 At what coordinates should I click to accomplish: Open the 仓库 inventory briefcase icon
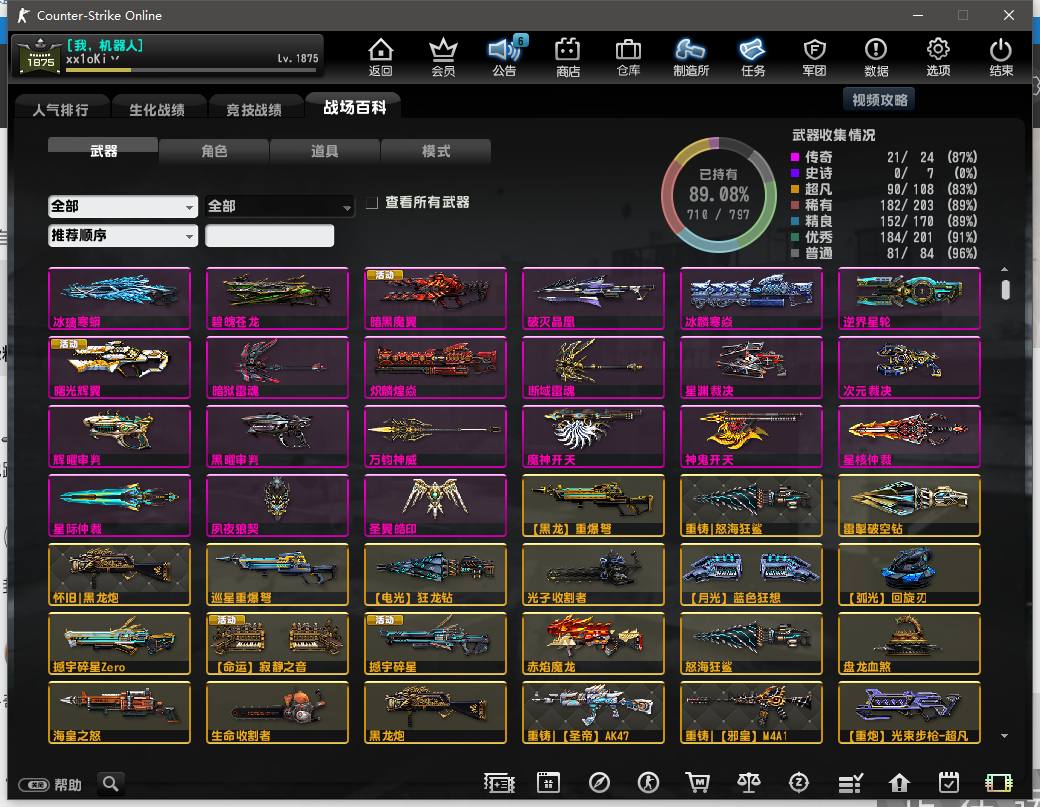(x=628, y=56)
